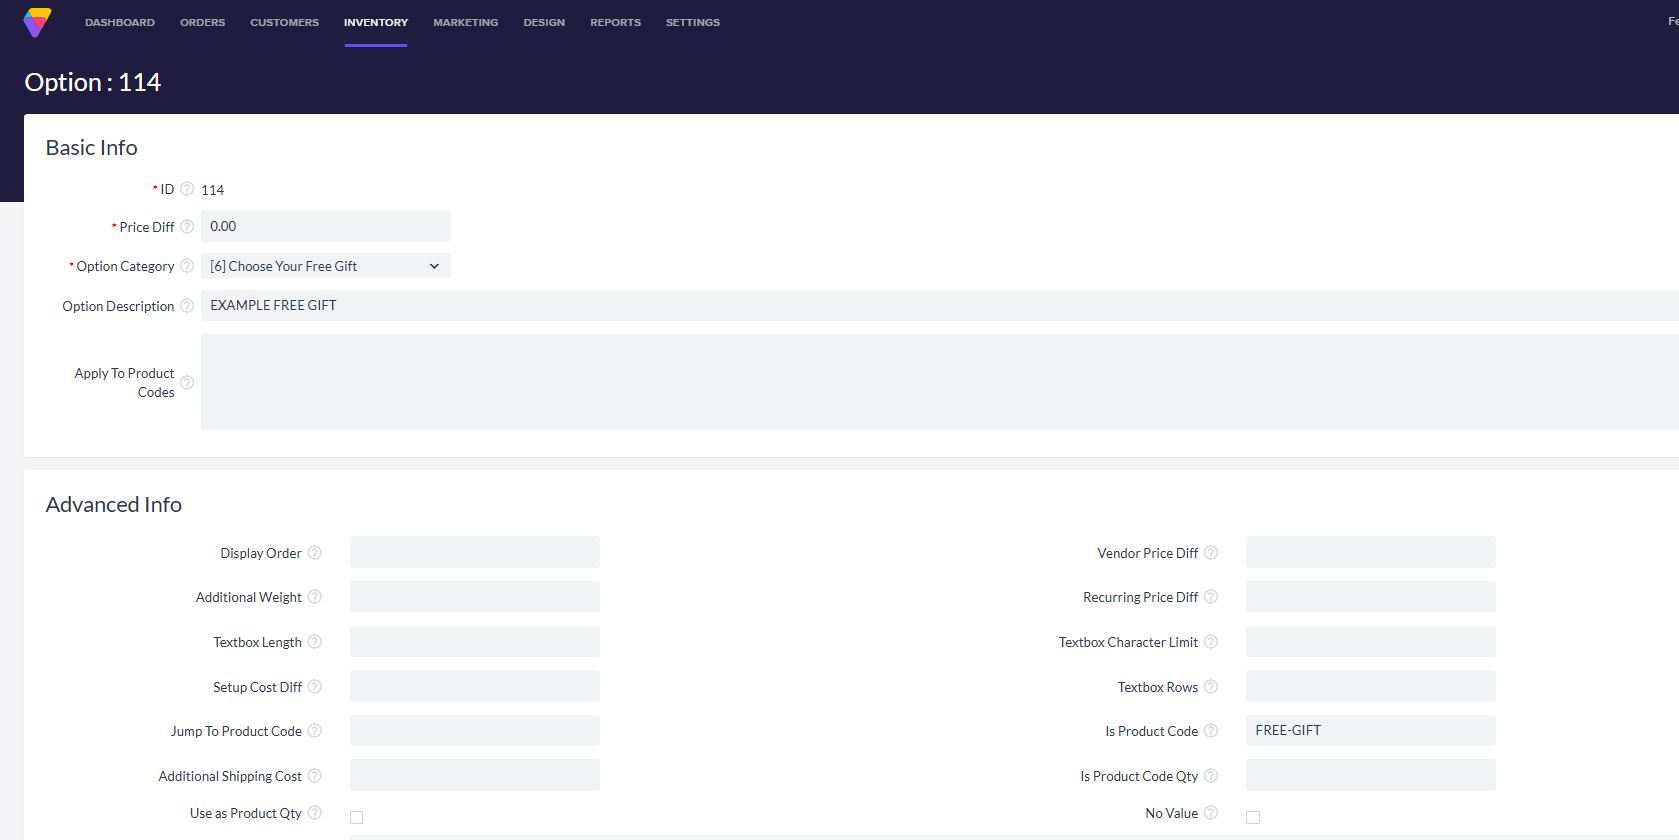Screen dimensions: 1679x840
Task: Click help icon beside Additional Weight
Action: tap(314, 597)
